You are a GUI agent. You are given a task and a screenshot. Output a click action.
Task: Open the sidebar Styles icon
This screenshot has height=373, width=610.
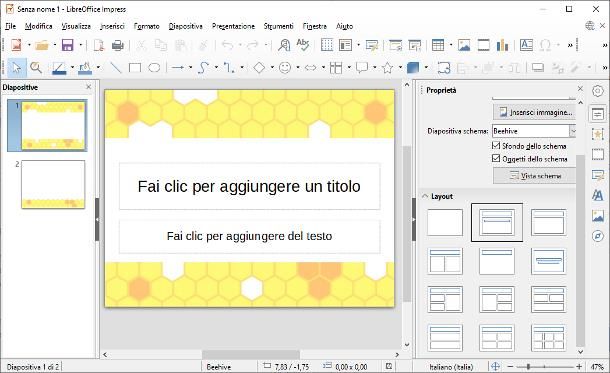(x=598, y=195)
